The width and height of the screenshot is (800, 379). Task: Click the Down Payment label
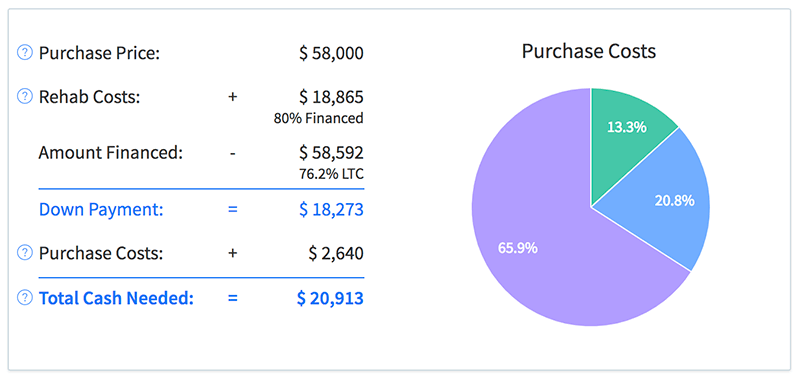101,210
